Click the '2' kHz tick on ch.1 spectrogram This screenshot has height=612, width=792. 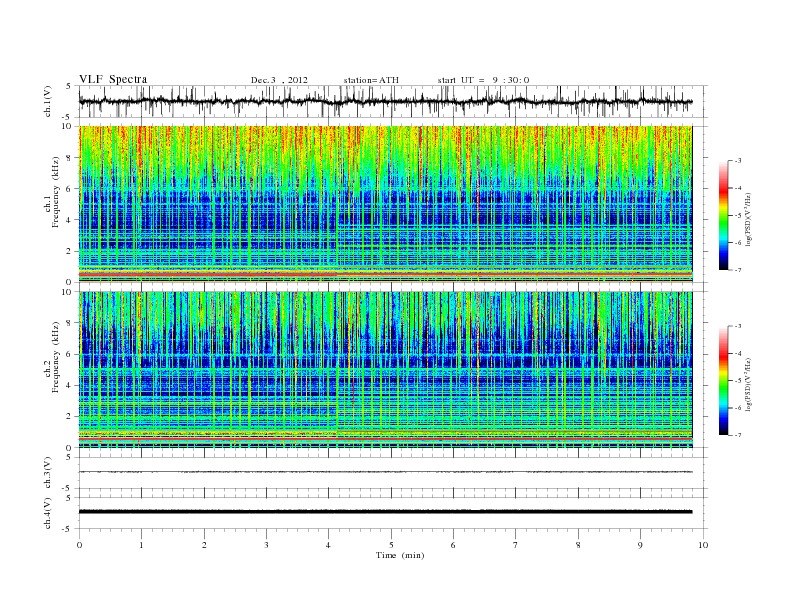[69, 251]
